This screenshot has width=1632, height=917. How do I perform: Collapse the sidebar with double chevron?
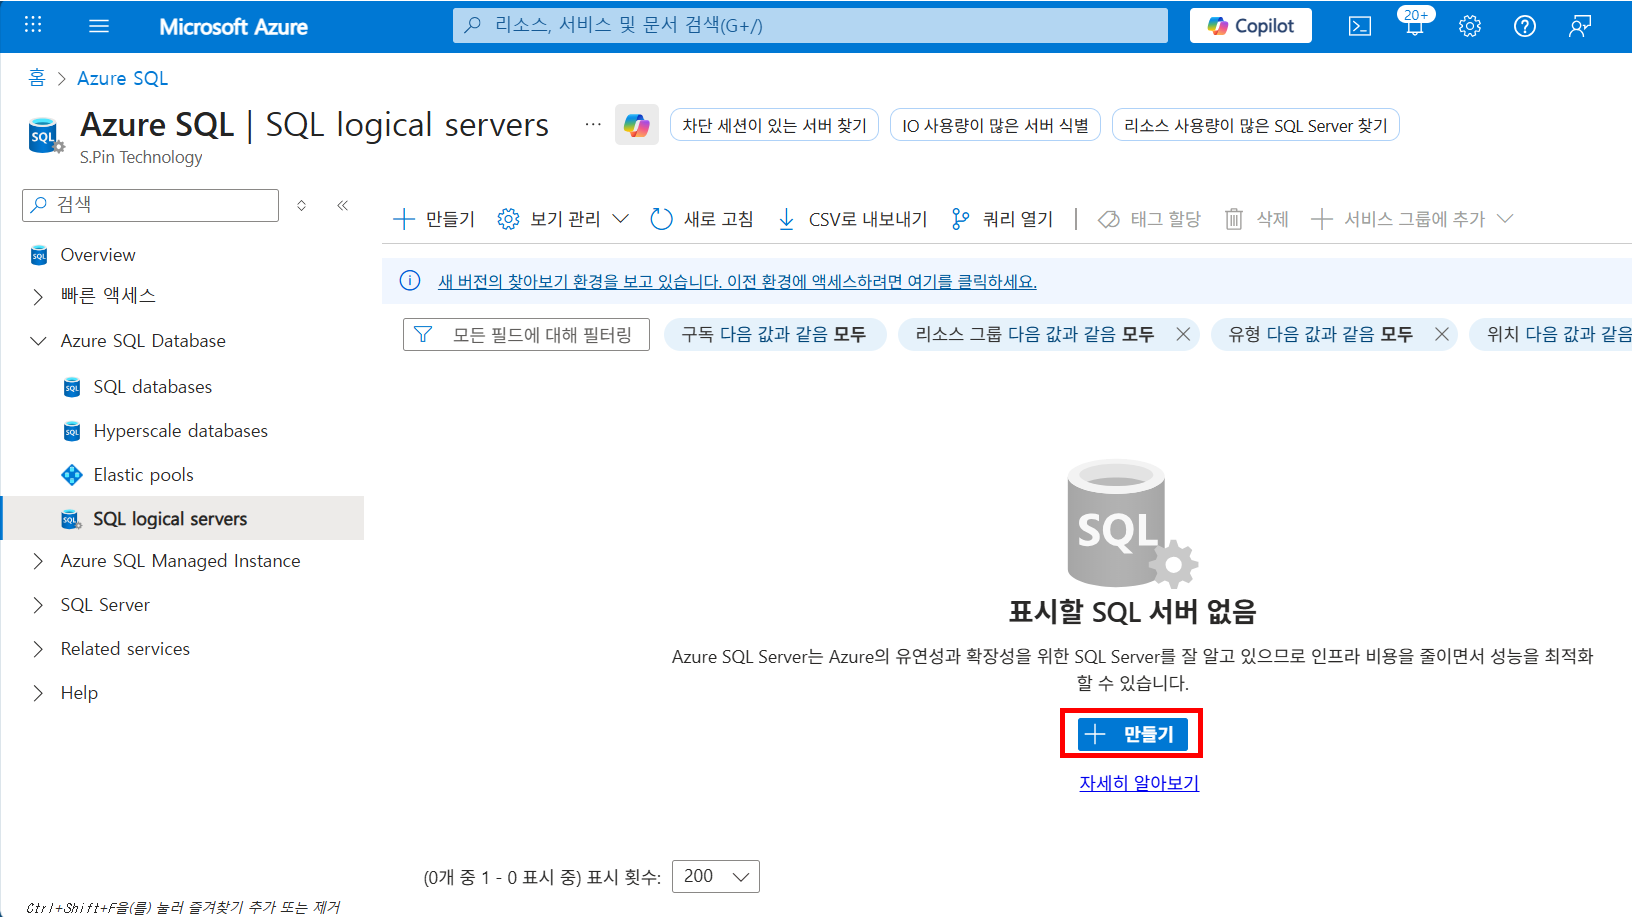click(x=342, y=205)
